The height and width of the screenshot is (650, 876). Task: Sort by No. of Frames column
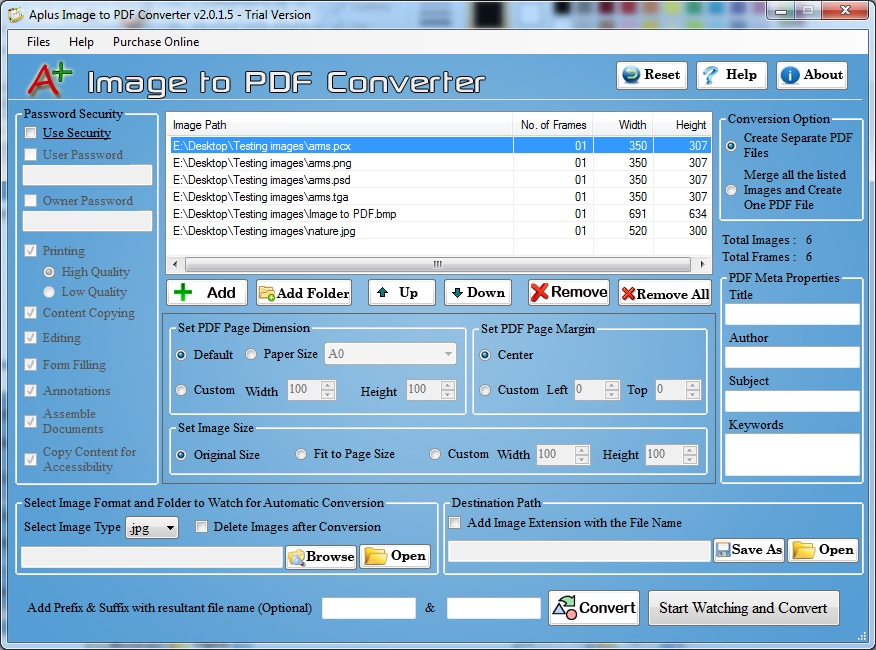(x=553, y=125)
